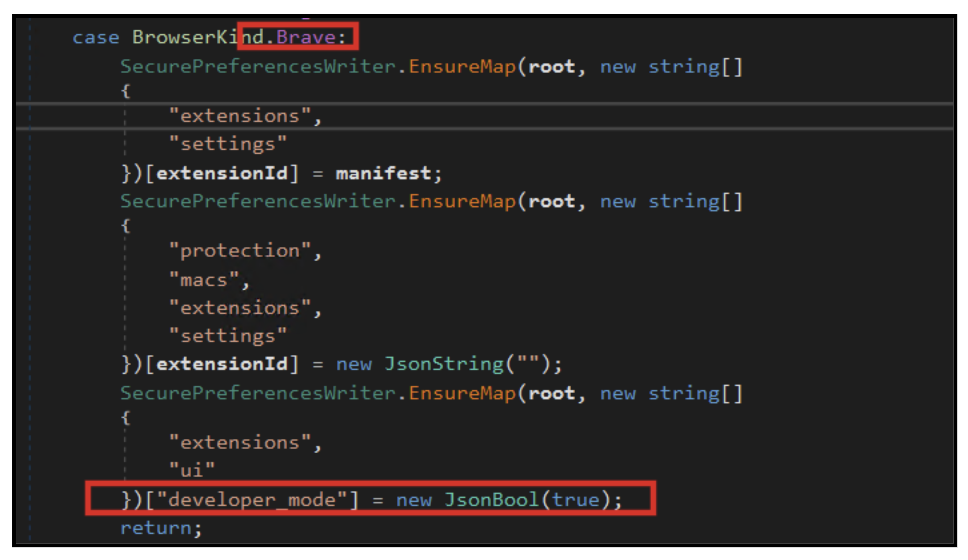
Task: Click the "ui" string literal
Action: pos(192,470)
